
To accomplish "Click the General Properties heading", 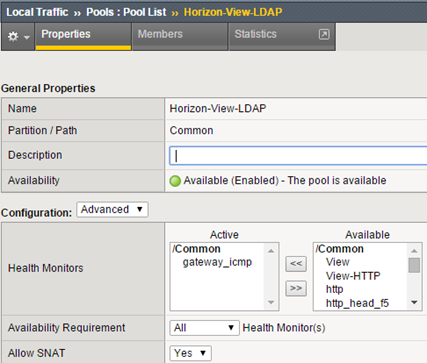I will click(48, 88).
